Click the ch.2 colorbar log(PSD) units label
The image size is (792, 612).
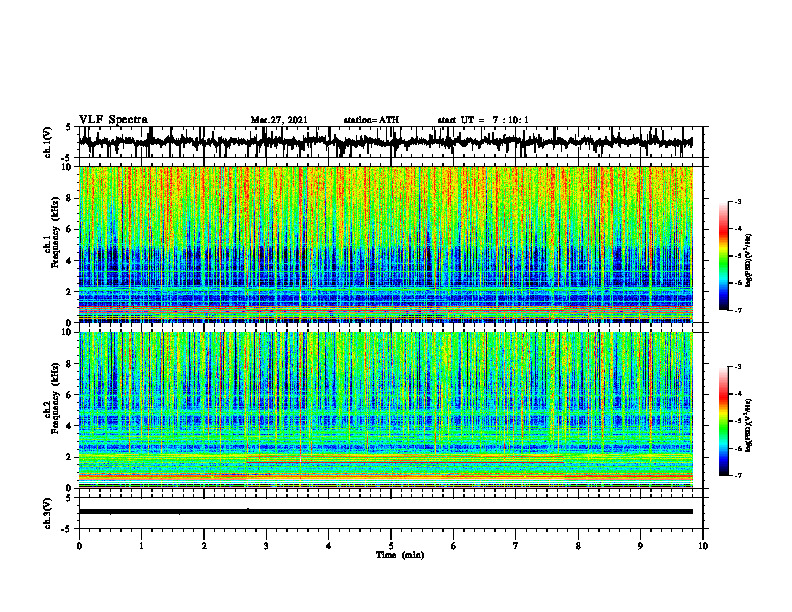coord(750,424)
